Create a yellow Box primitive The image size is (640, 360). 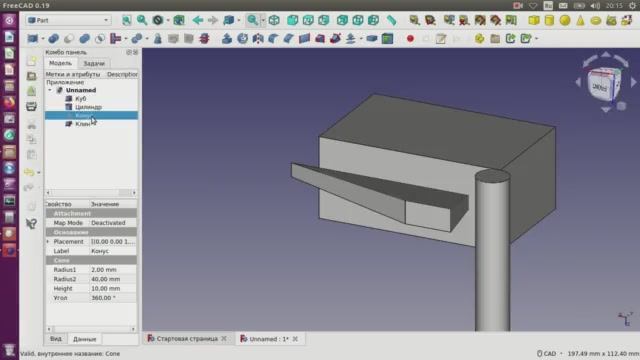(x=533, y=20)
